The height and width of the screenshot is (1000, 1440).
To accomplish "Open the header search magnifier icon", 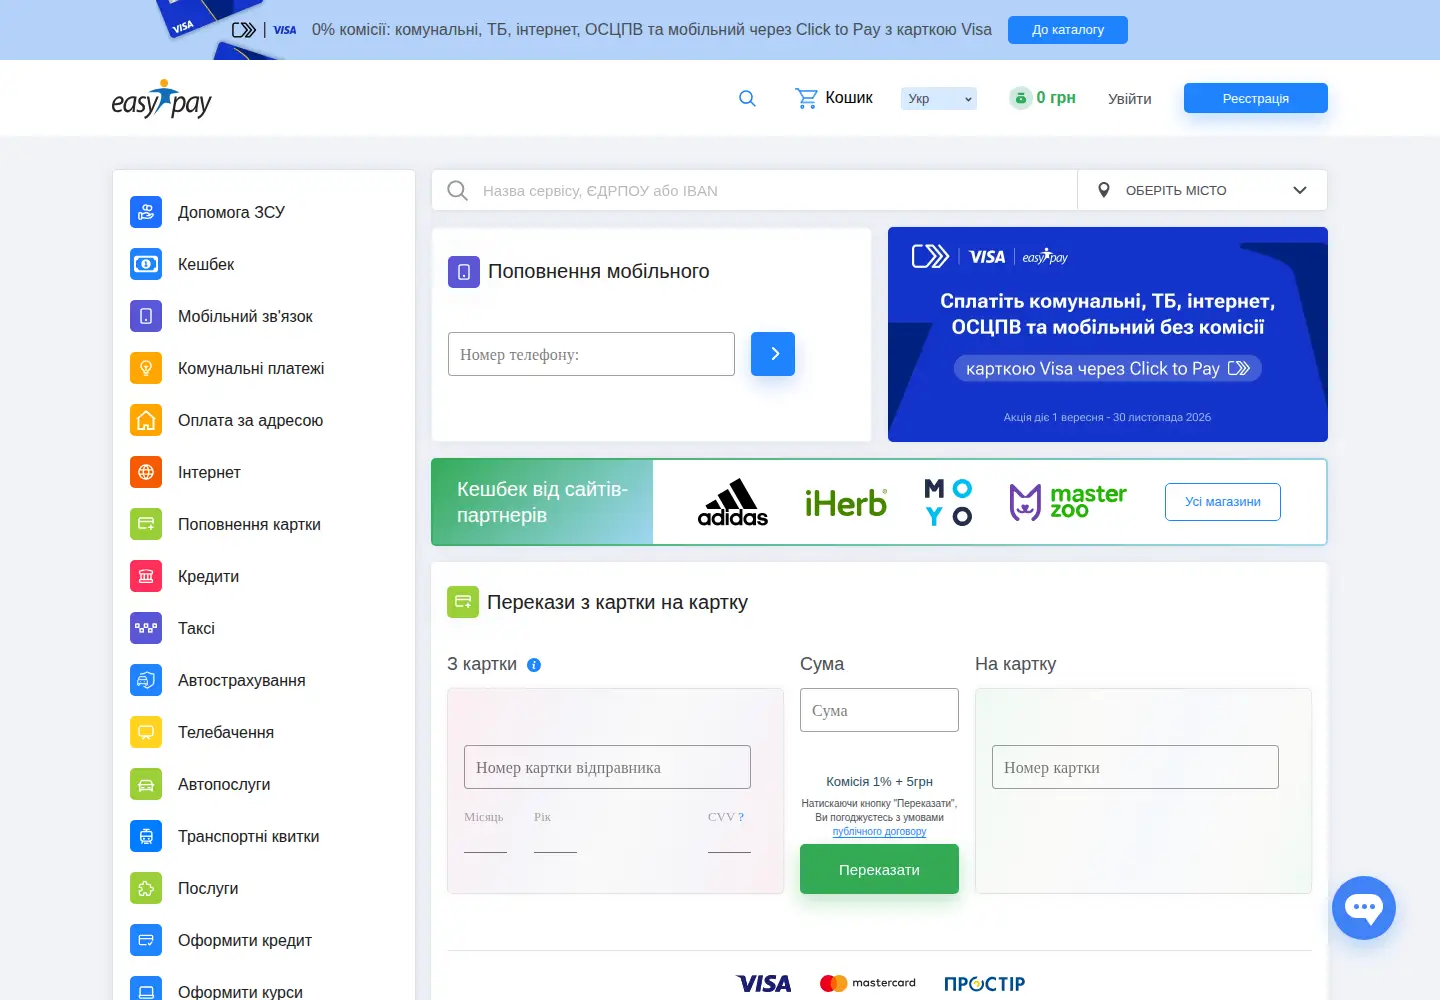I will click(x=747, y=98).
